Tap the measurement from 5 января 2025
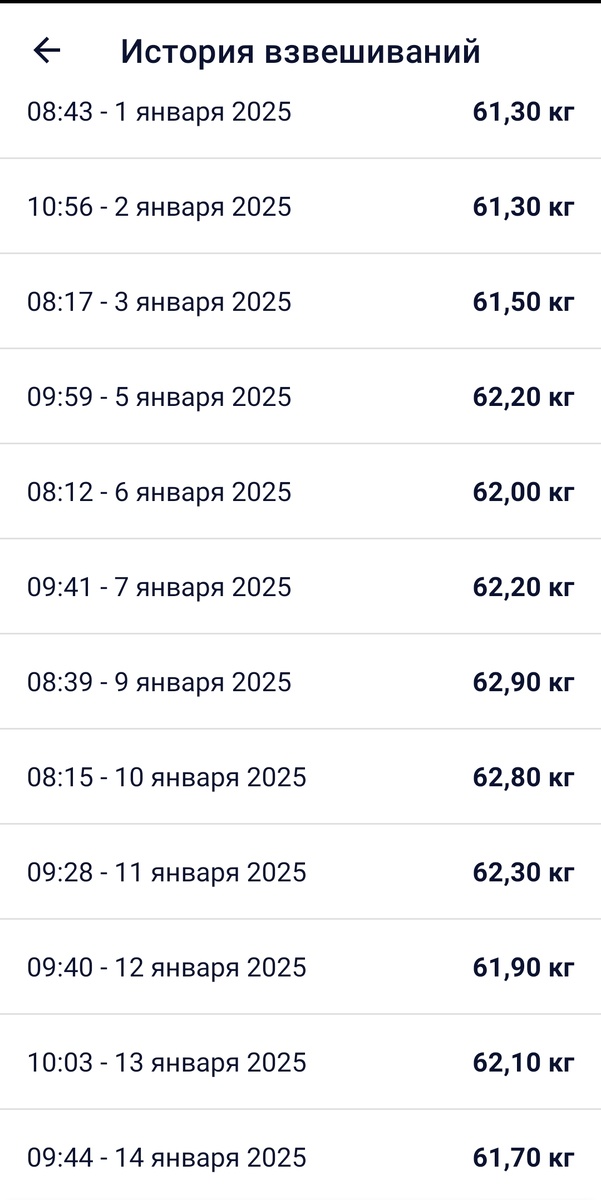The width and height of the screenshot is (601, 1200). pos(300,396)
